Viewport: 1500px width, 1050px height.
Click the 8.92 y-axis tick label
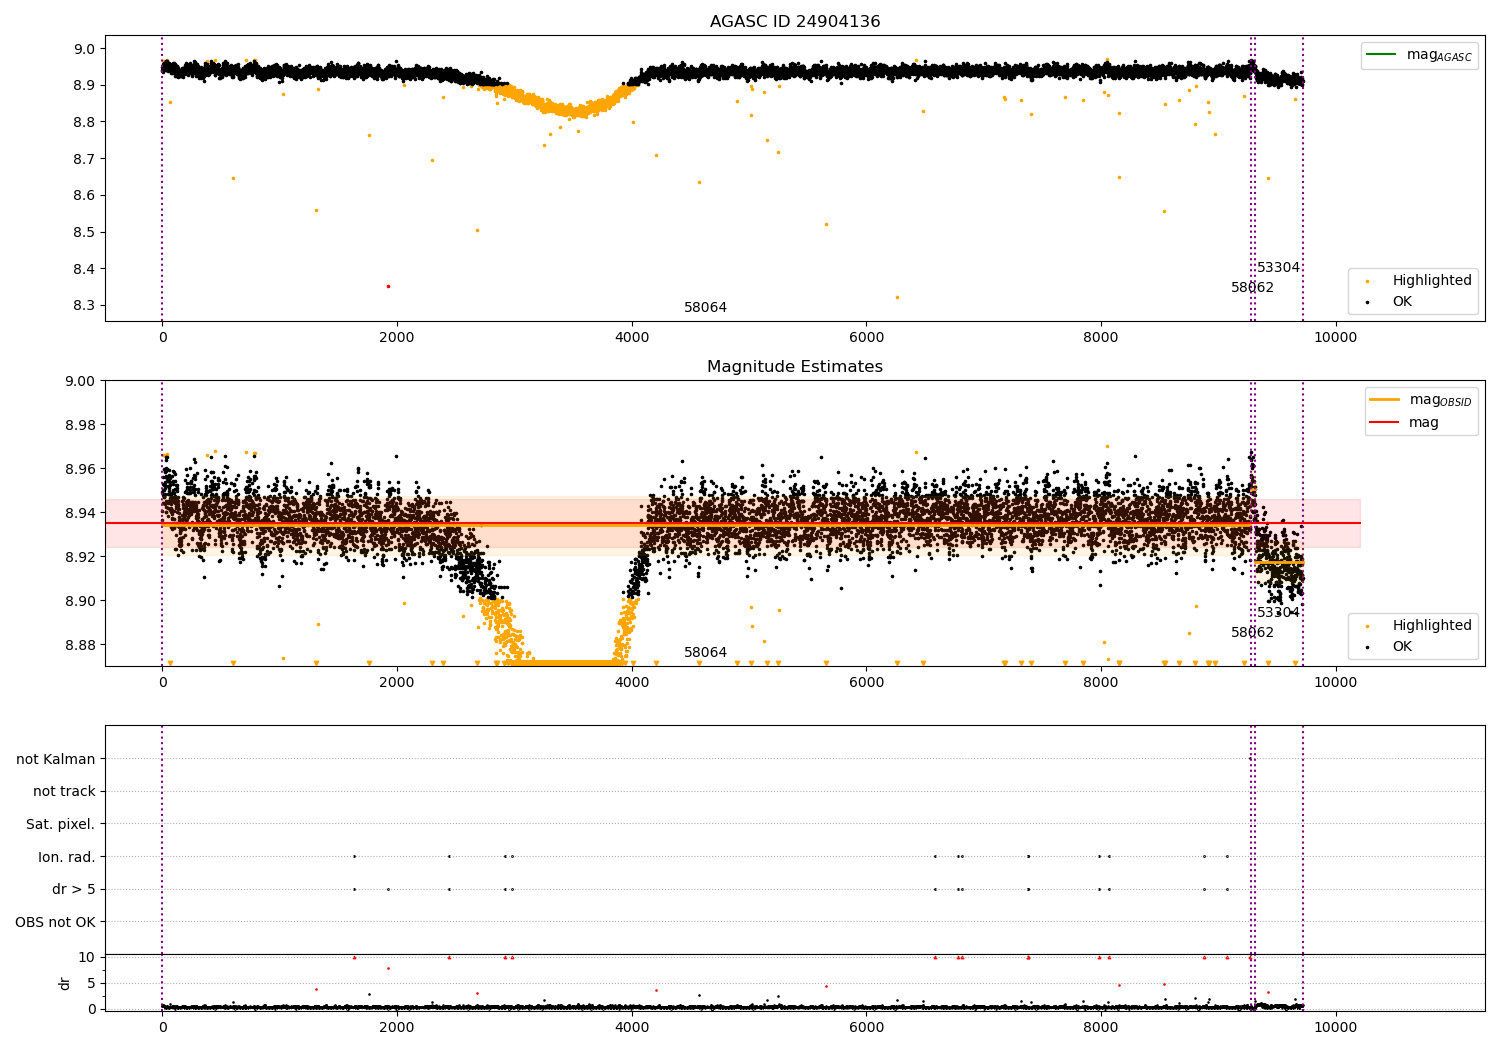[x=81, y=557]
